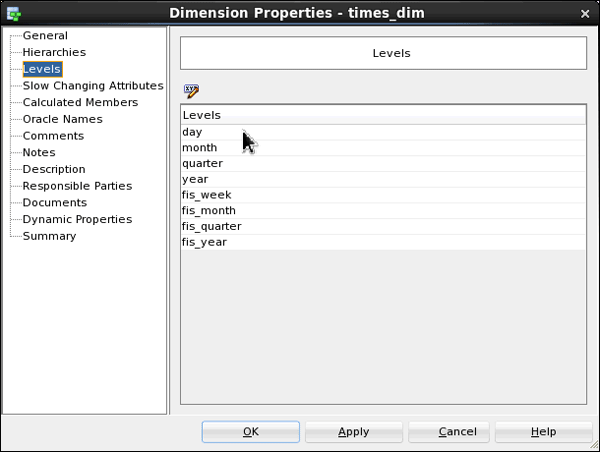Image resolution: width=600 pixels, height=452 pixels.
Task: Click the edit levels pencil icon
Action: tap(191, 91)
